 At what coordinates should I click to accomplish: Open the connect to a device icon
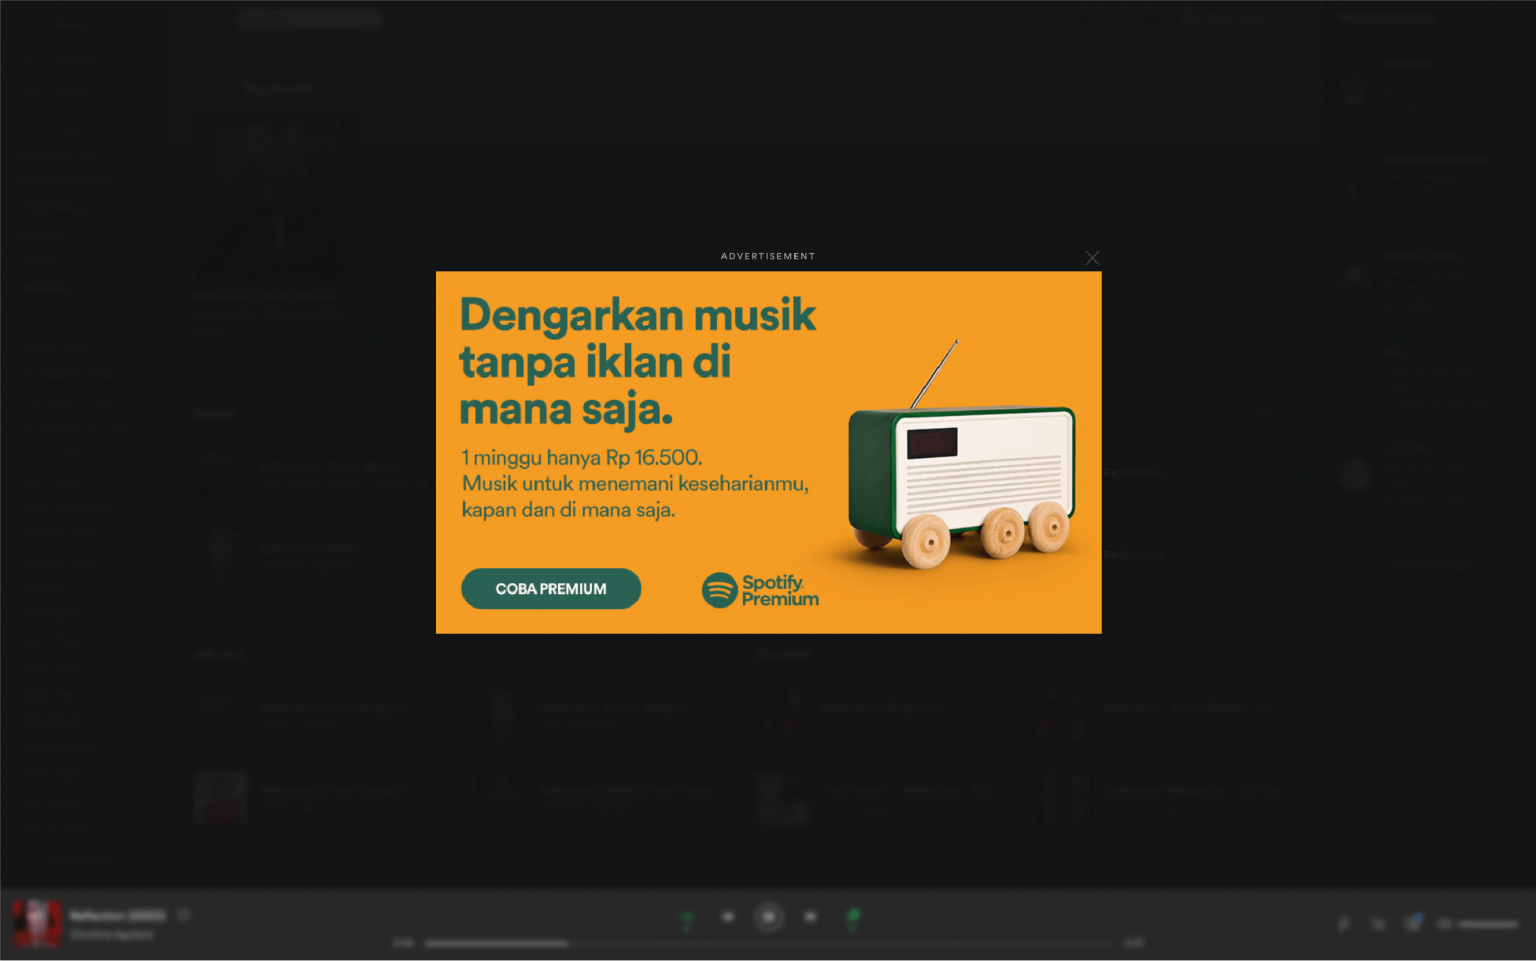tap(1412, 923)
